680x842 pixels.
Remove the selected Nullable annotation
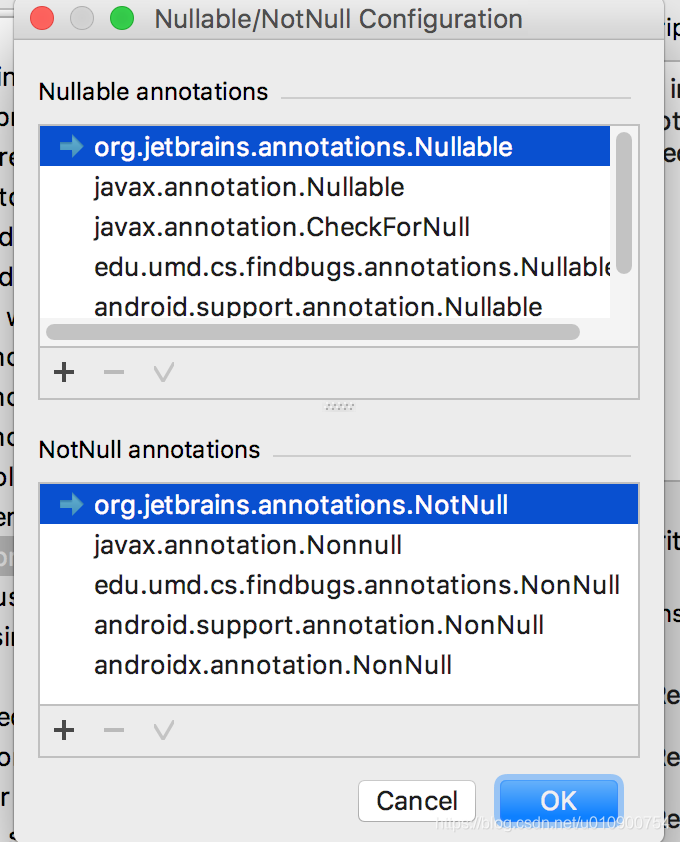[113, 372]
